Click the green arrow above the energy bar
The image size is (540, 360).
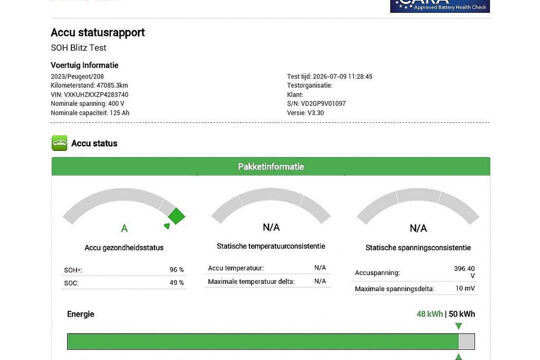tap(458, 326)
